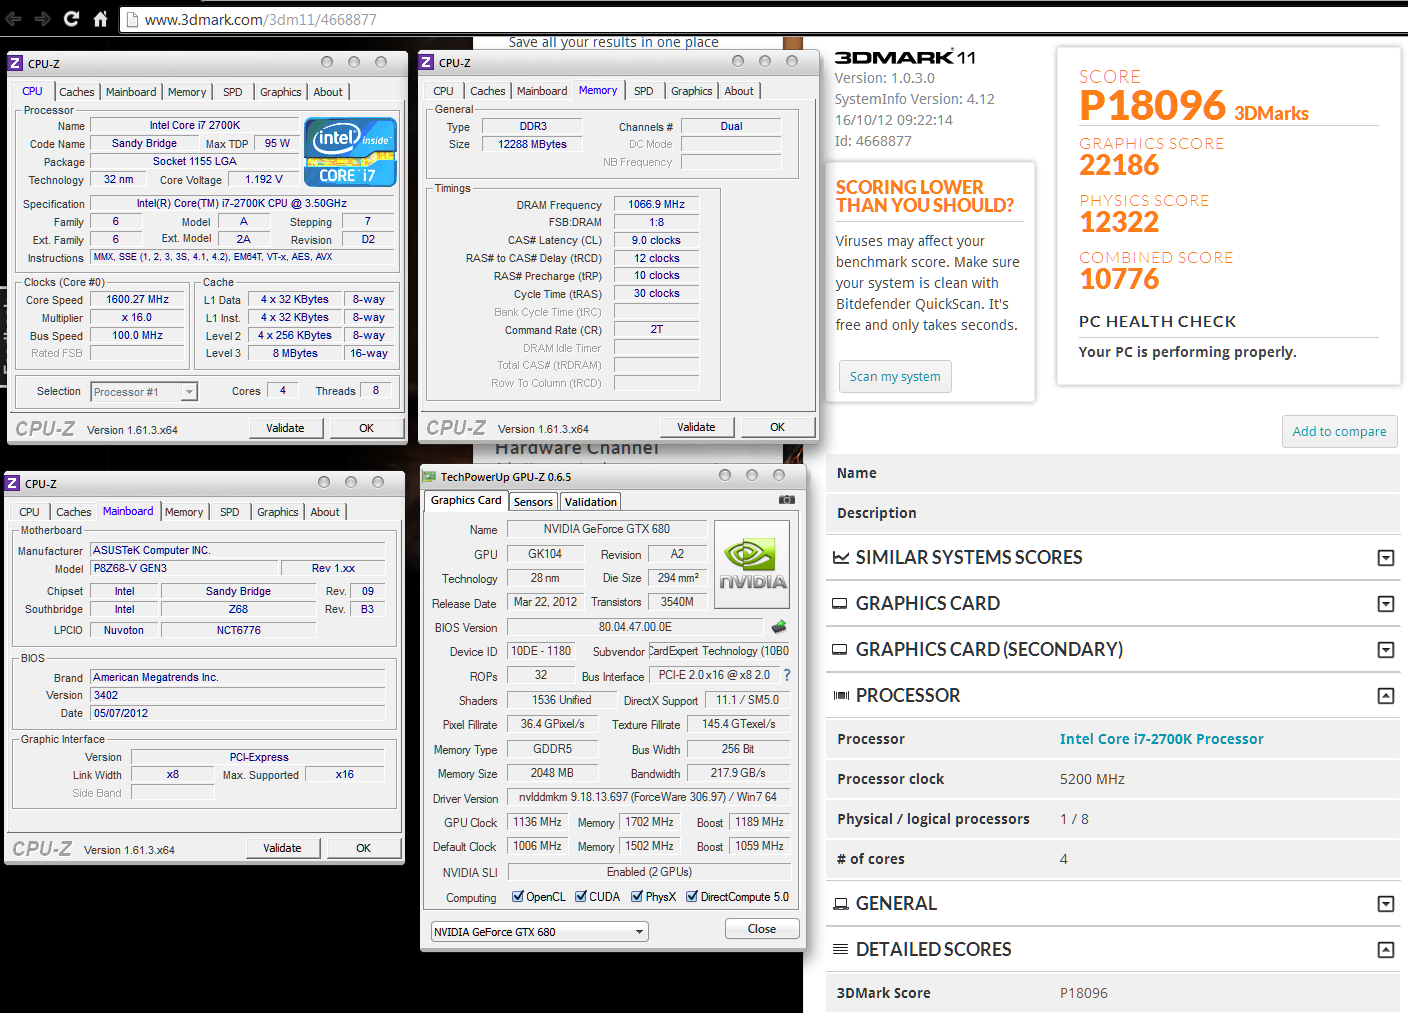
Task: Toggle the OpenCL checkbox
Action: pyautogui.click(x=518, y=897)
